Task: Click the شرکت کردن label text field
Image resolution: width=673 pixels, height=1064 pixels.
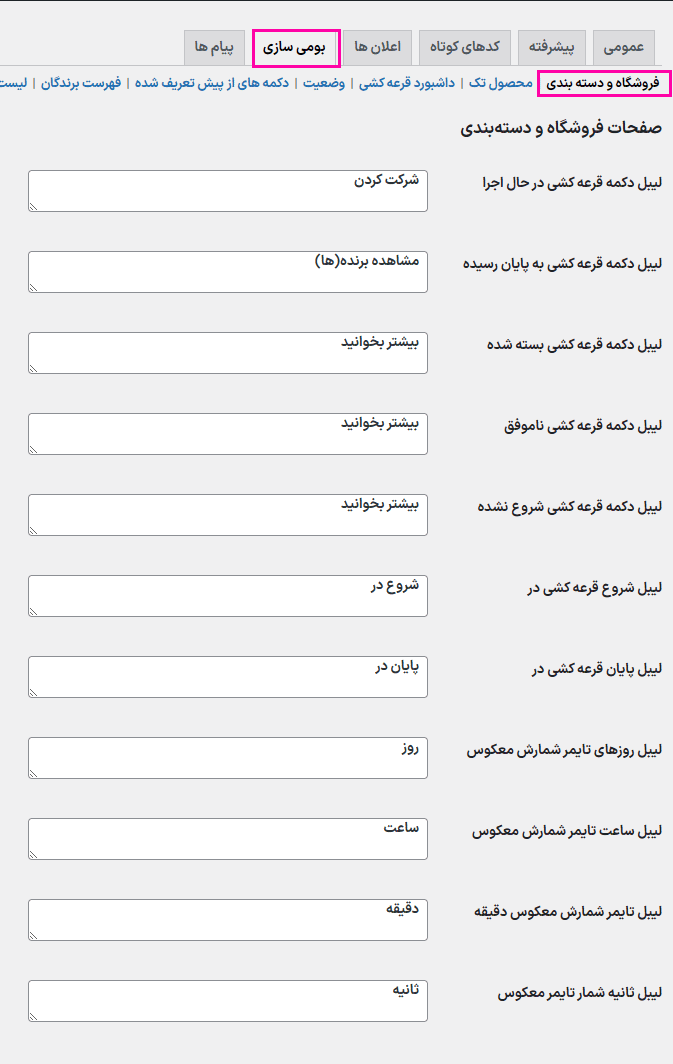Action: [228, 191]
